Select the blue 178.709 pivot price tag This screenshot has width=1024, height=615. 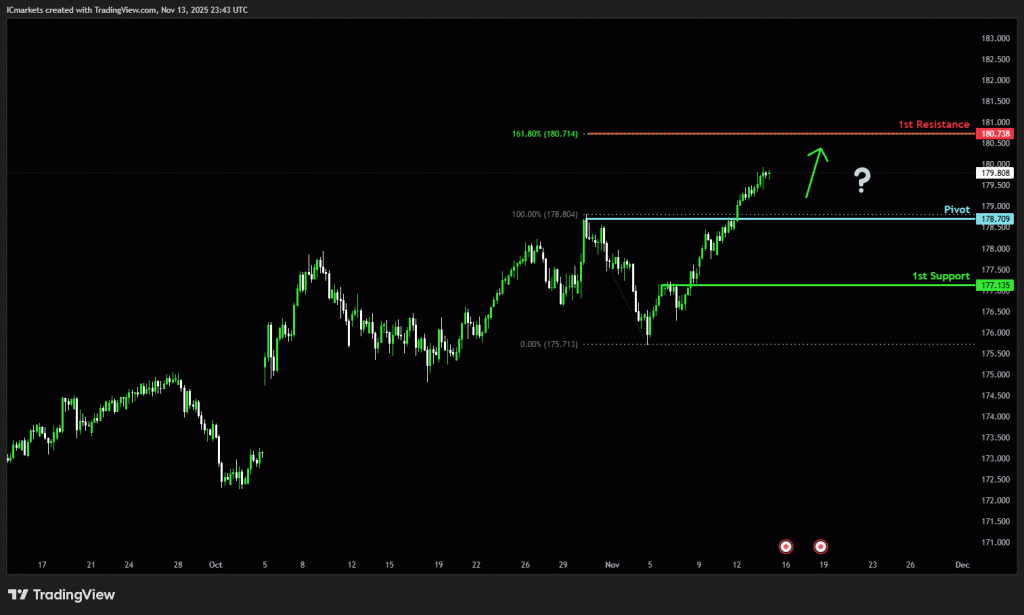click(995, 218)
